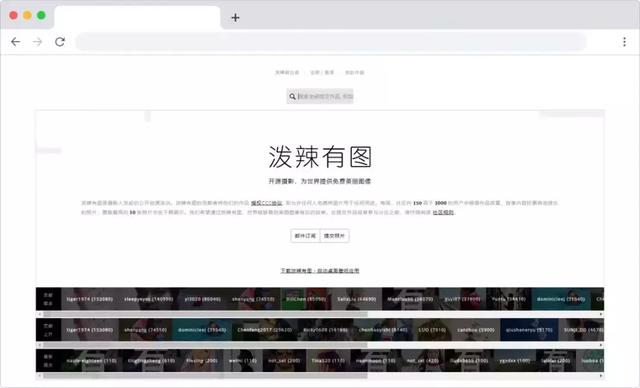Reload the page with the refresh icon
The height and width of the screenshot is (388, 640).
click(60, 42)
